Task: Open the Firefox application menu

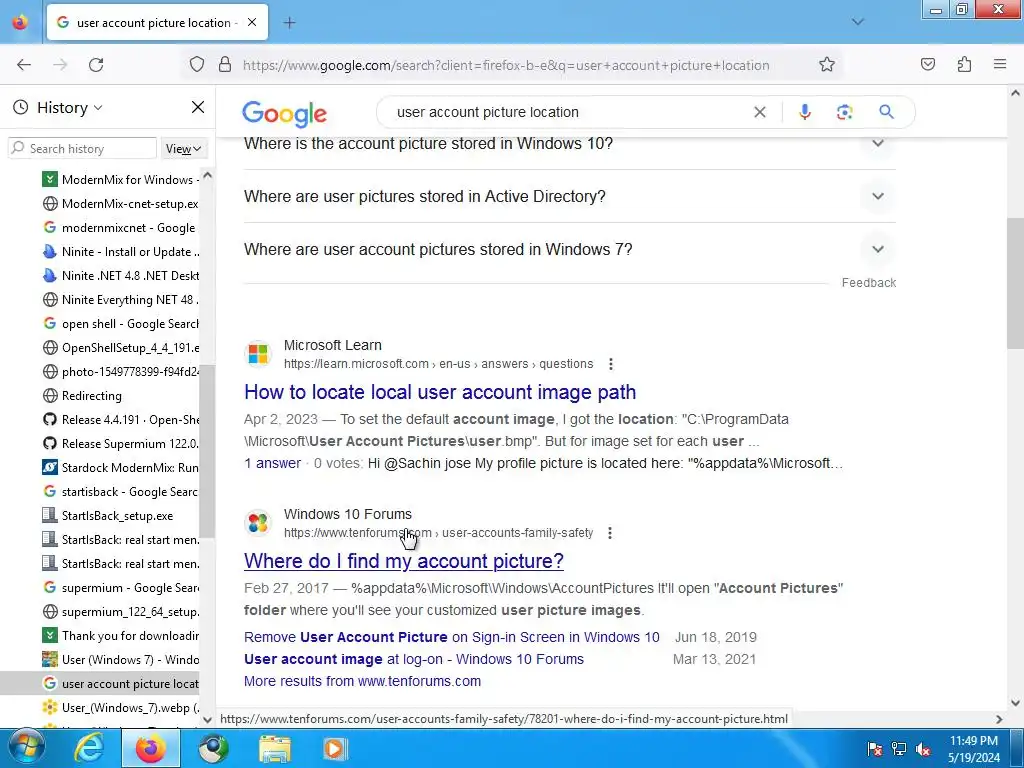Action: coord(1000,64)
